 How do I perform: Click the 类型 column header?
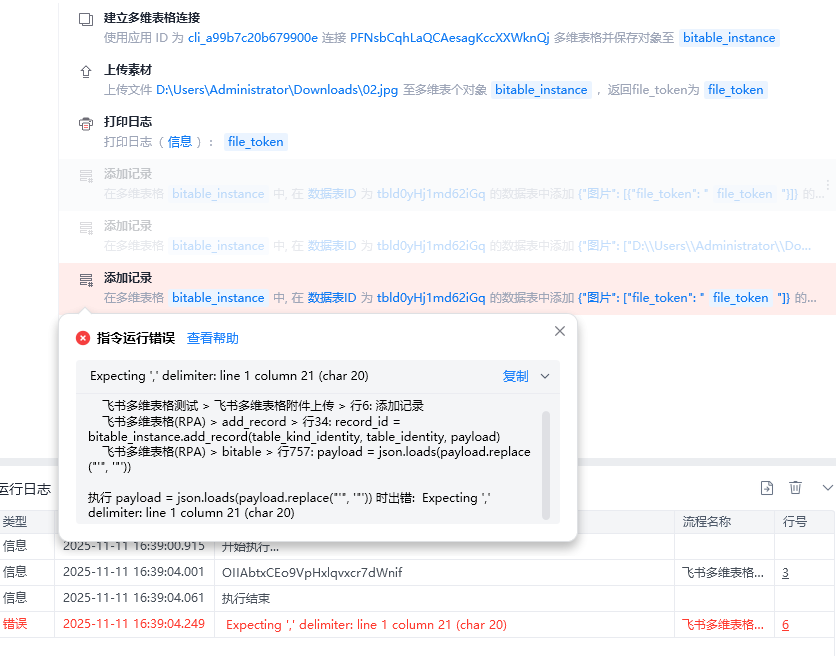14,522
